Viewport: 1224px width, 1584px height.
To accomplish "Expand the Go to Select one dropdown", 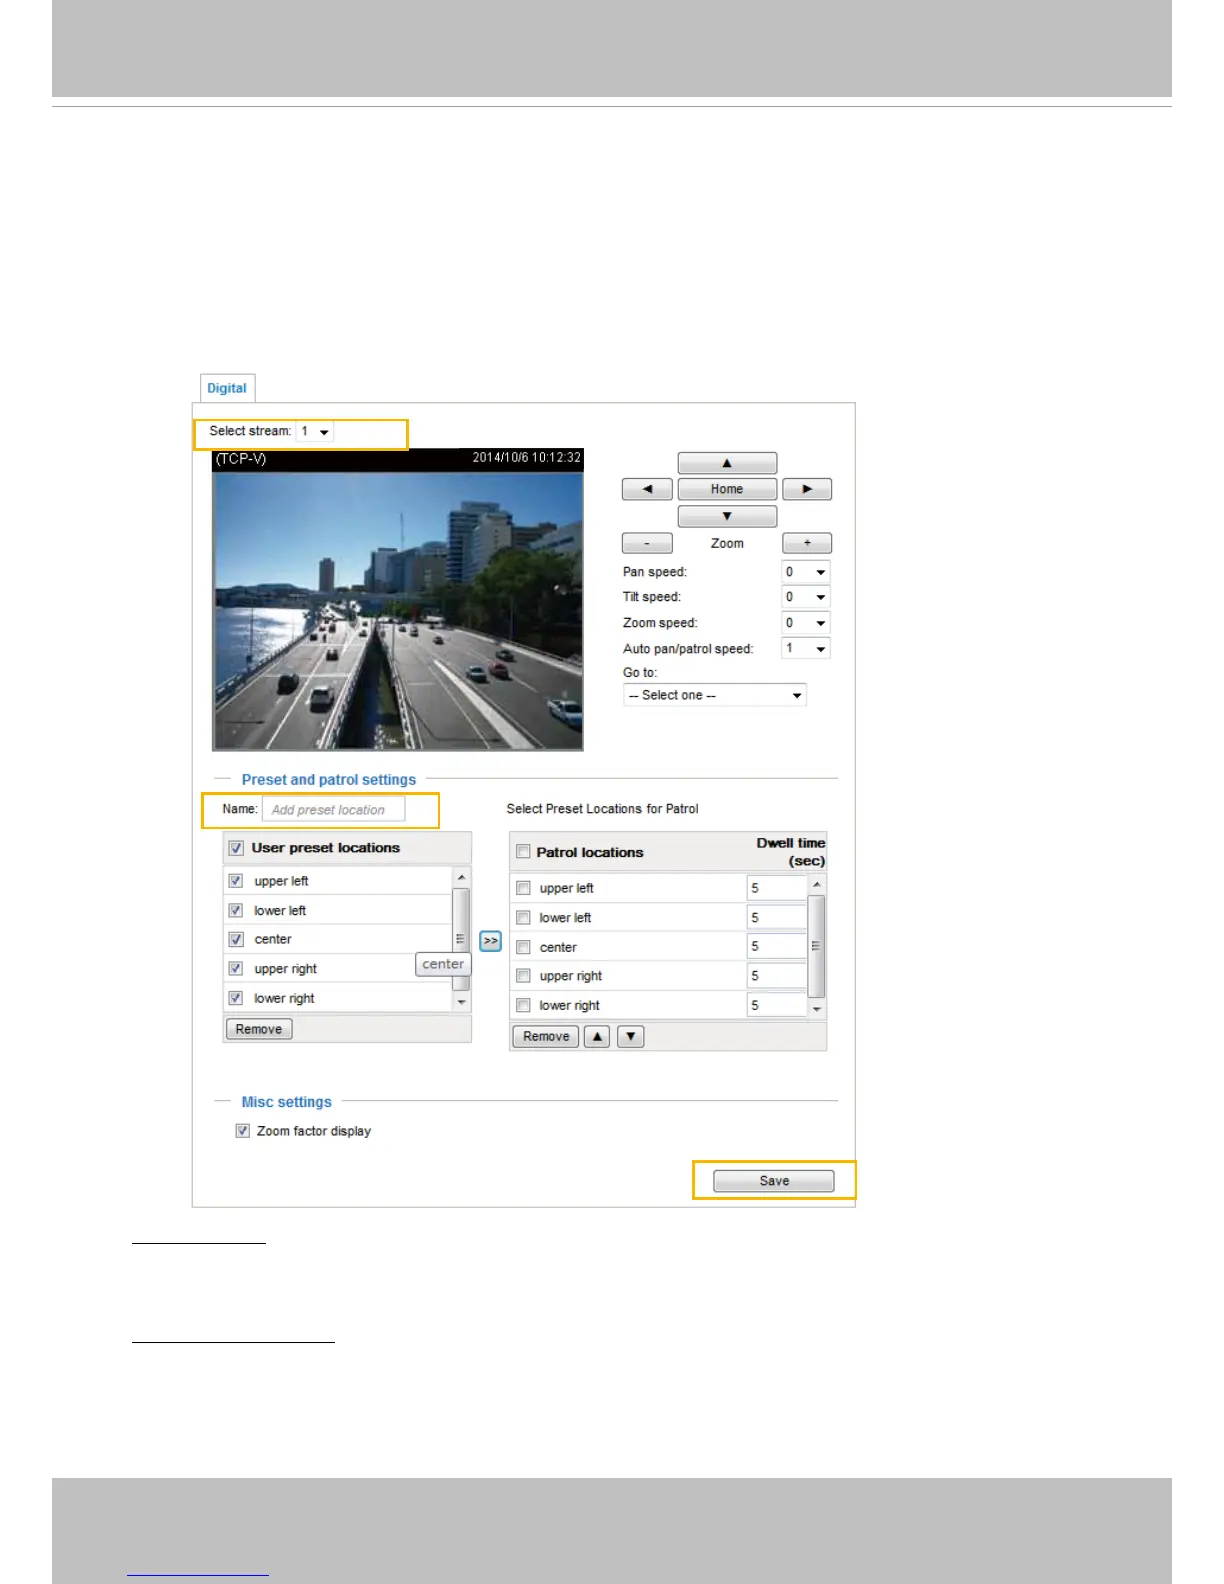I will coord(715,695).
